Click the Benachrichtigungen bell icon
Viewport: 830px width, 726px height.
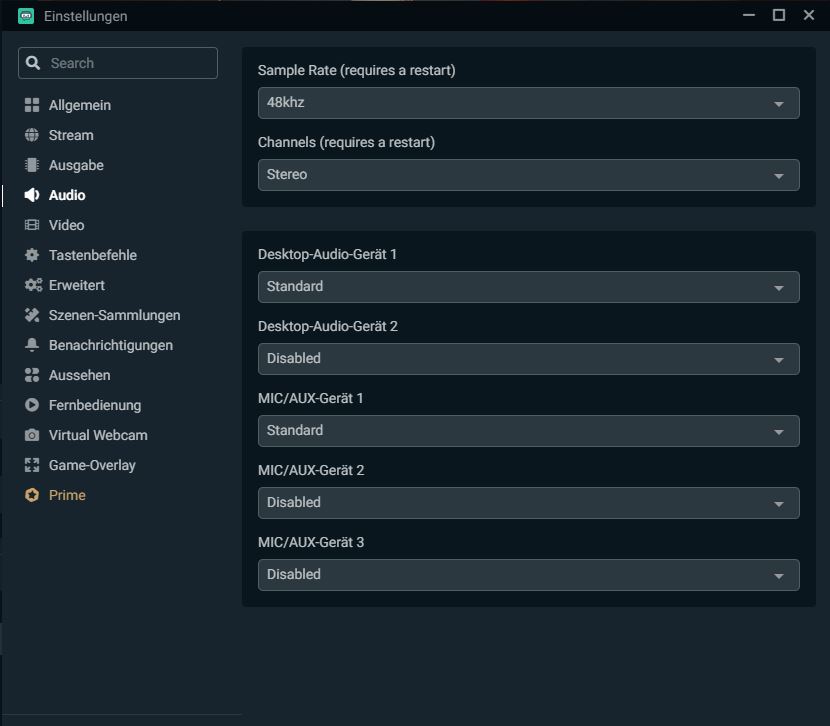coord(32,345)
